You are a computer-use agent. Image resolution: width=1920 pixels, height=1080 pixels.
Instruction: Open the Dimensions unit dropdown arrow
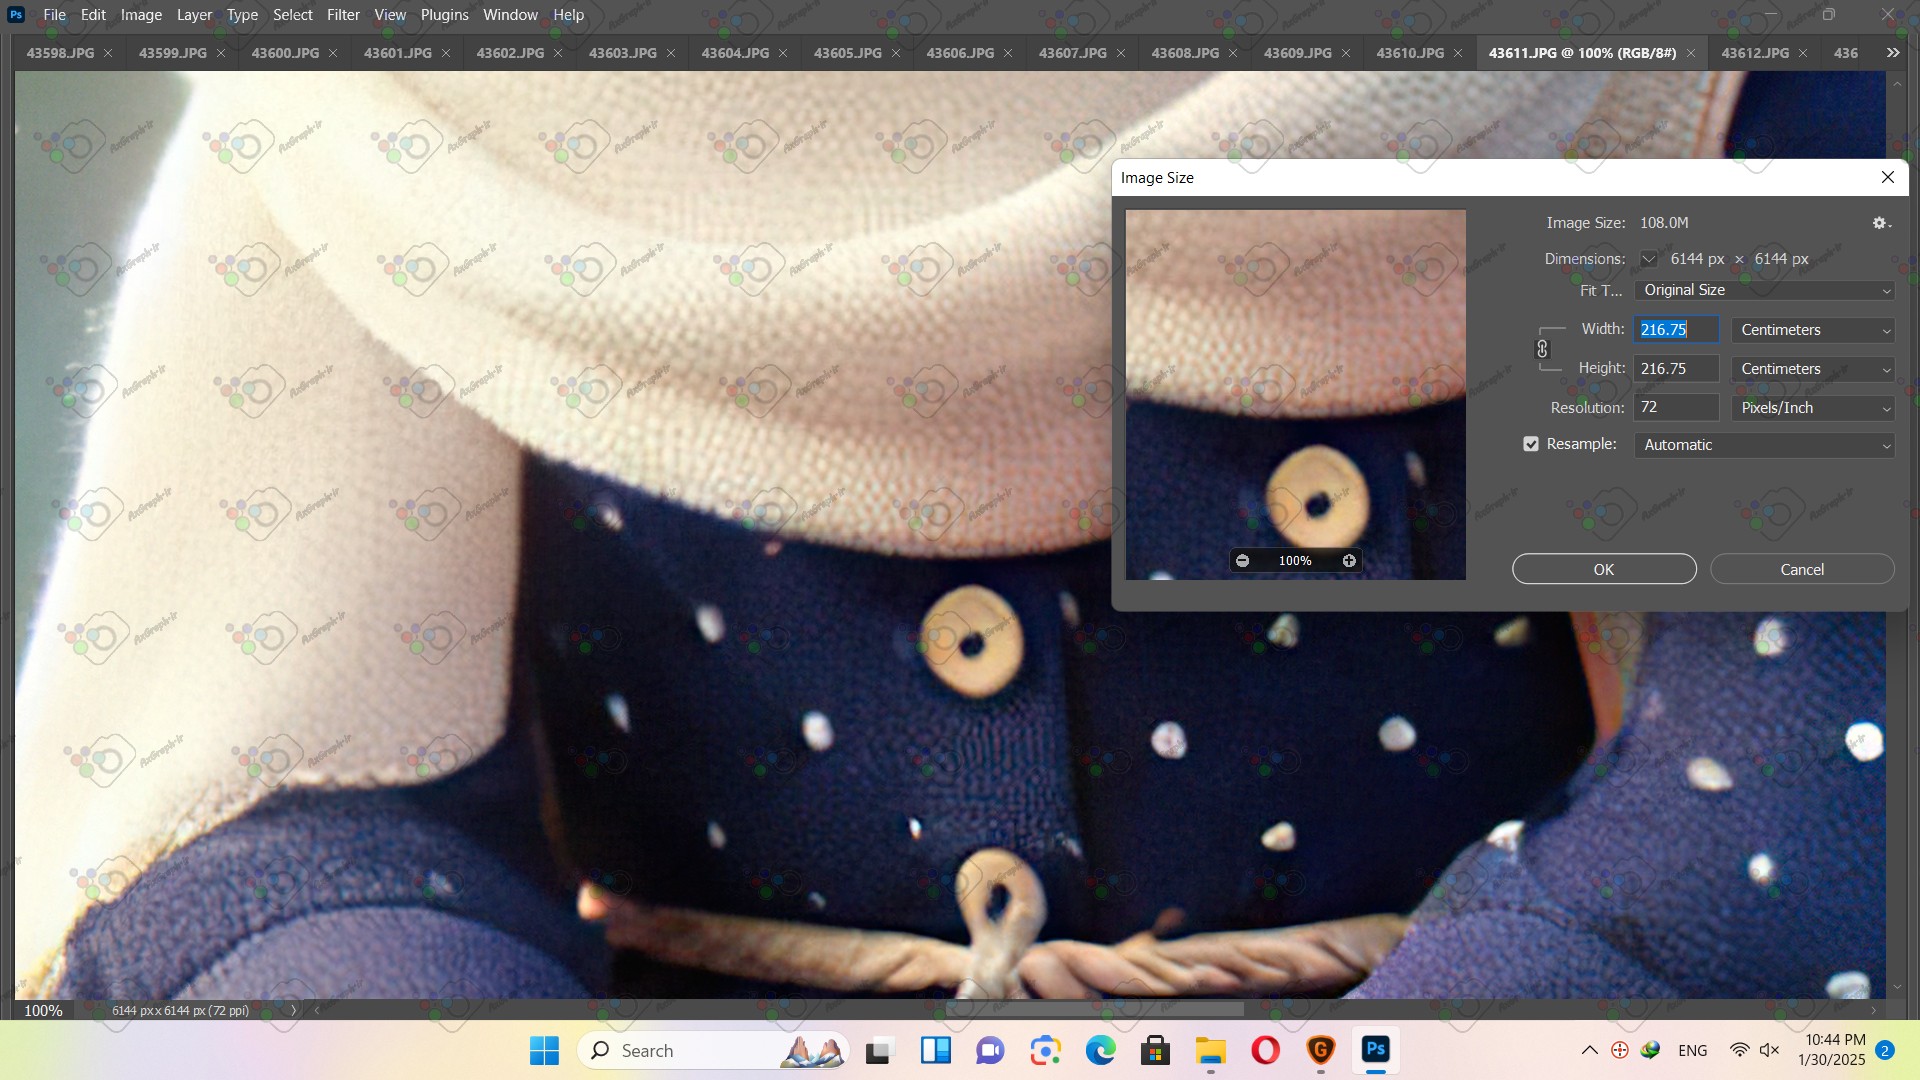[x=1648, y=259]
